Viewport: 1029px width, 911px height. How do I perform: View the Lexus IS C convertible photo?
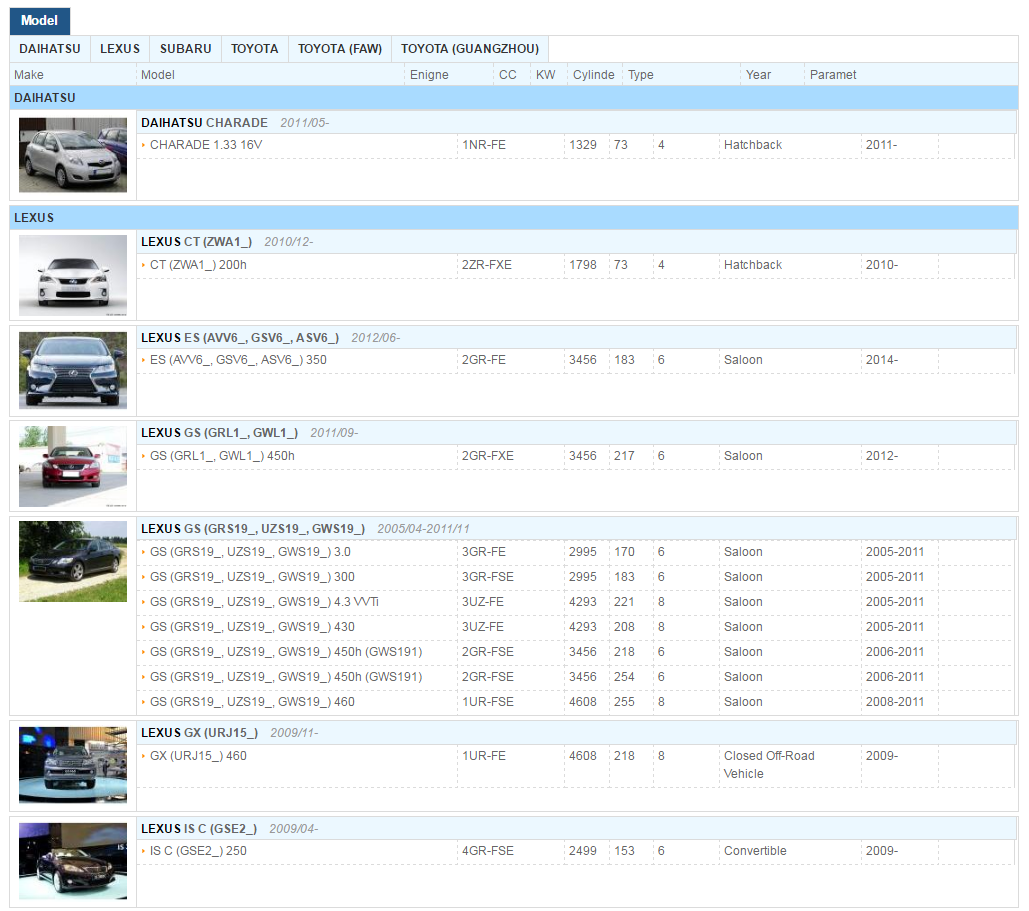73,860
